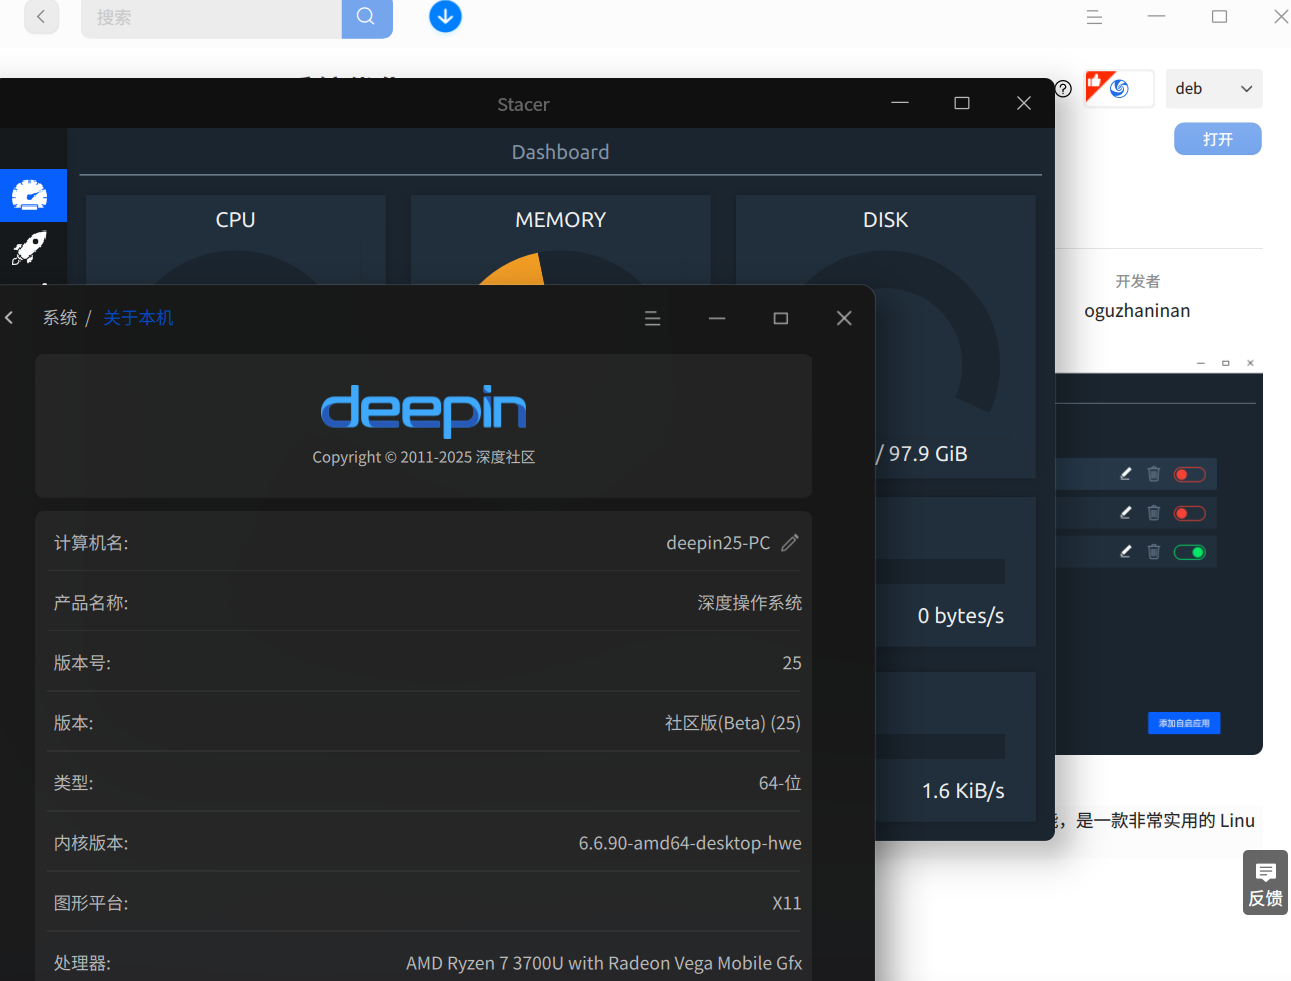Click the blue 打开 button
1291x981 pixels.
coord(1217,139)
